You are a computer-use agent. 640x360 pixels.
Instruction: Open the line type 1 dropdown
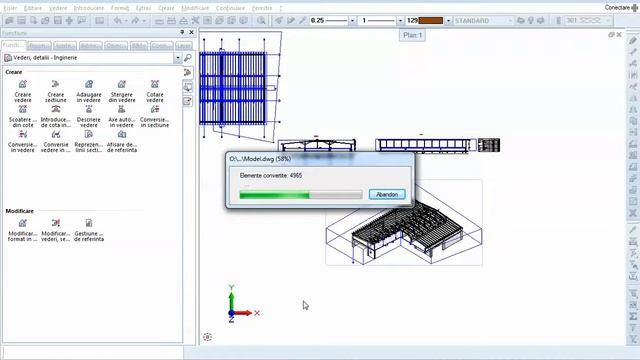click(x=400, y=20)
